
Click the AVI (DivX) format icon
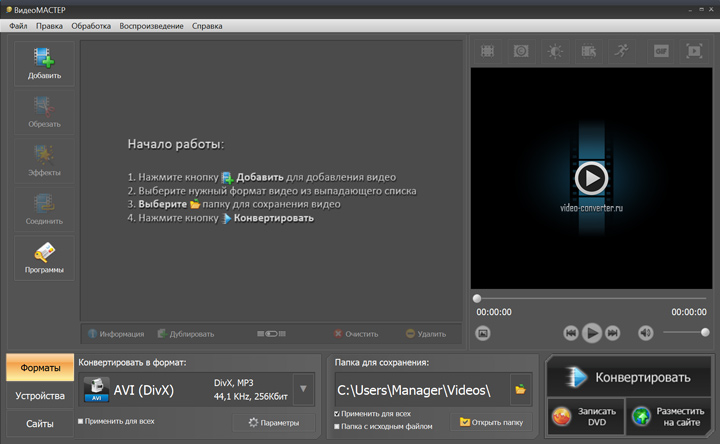[x=96, y=390]
